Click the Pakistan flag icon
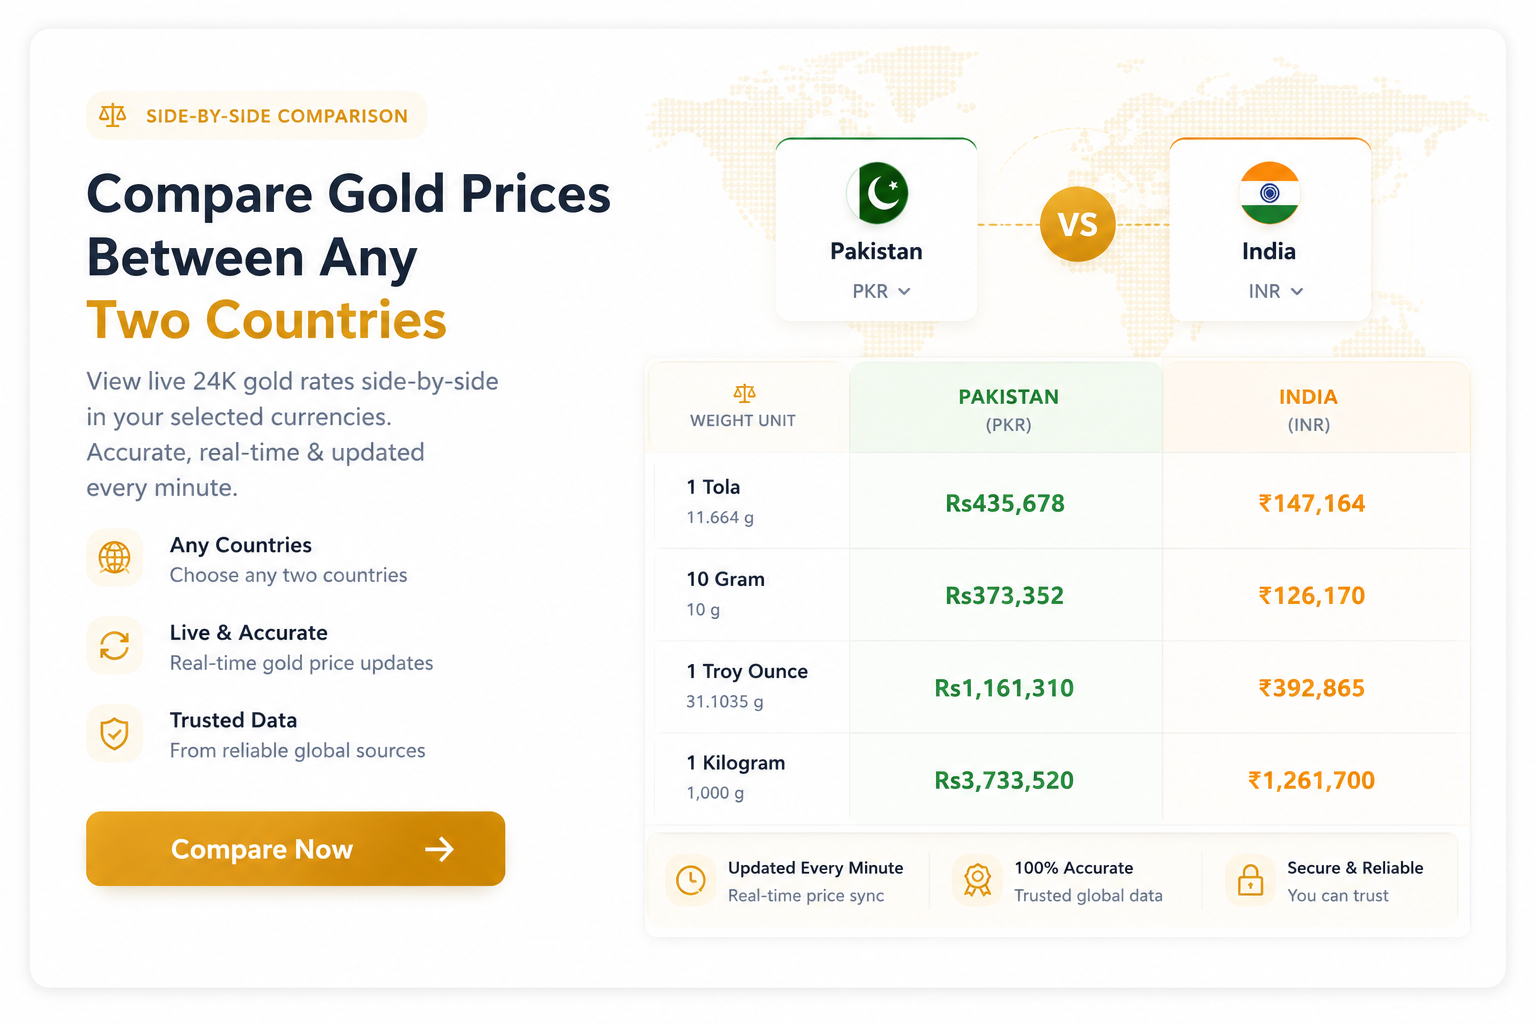The width and height of the screenshot is (1536, 1024). tap(877, 193)
